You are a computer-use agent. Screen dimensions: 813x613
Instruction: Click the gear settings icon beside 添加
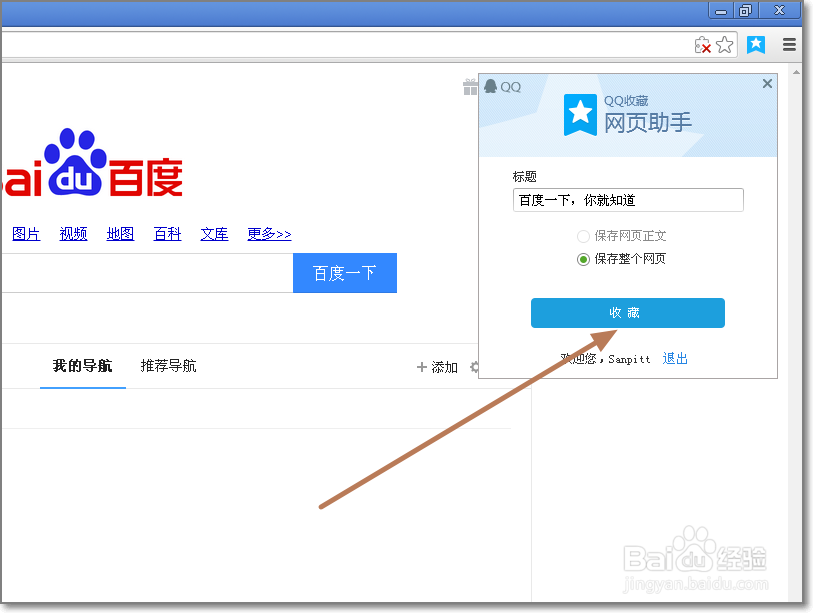point(474,367)
